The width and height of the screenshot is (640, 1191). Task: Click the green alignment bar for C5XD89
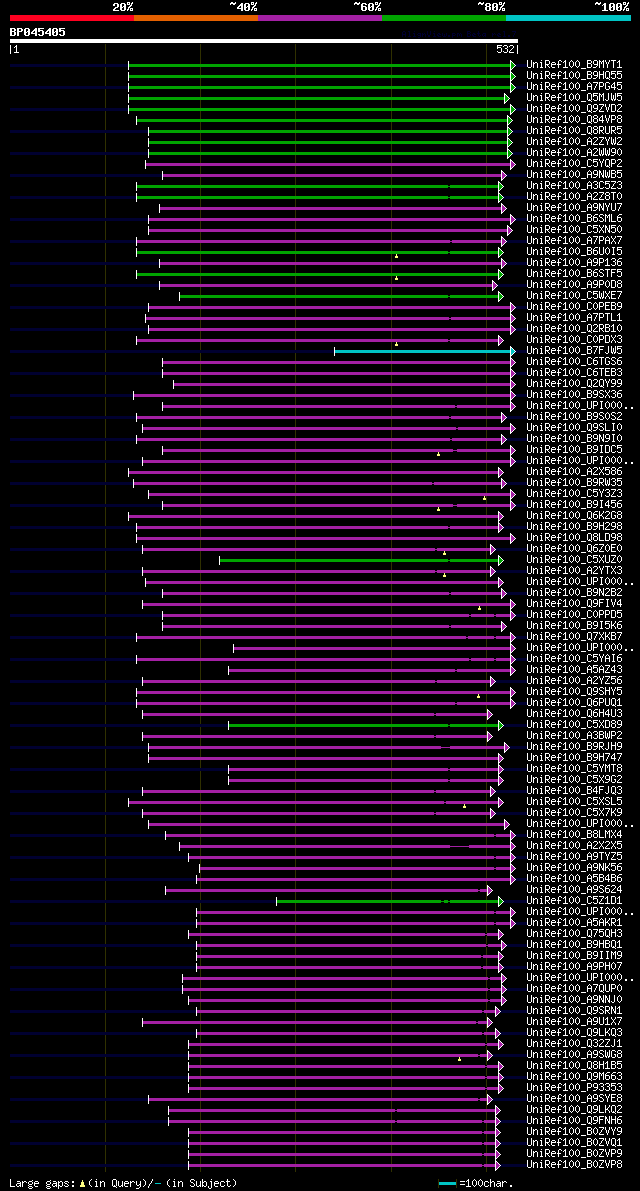pyautogui.click(x=364, y=725)
